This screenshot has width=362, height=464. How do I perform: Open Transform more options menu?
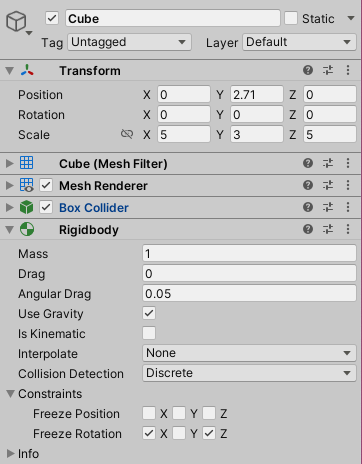click(348, 70)
